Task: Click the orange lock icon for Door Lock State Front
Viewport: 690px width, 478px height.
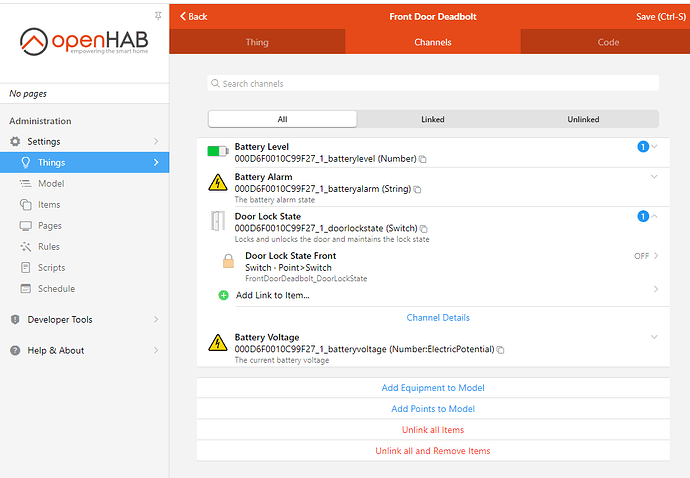Action: (227, 261)
